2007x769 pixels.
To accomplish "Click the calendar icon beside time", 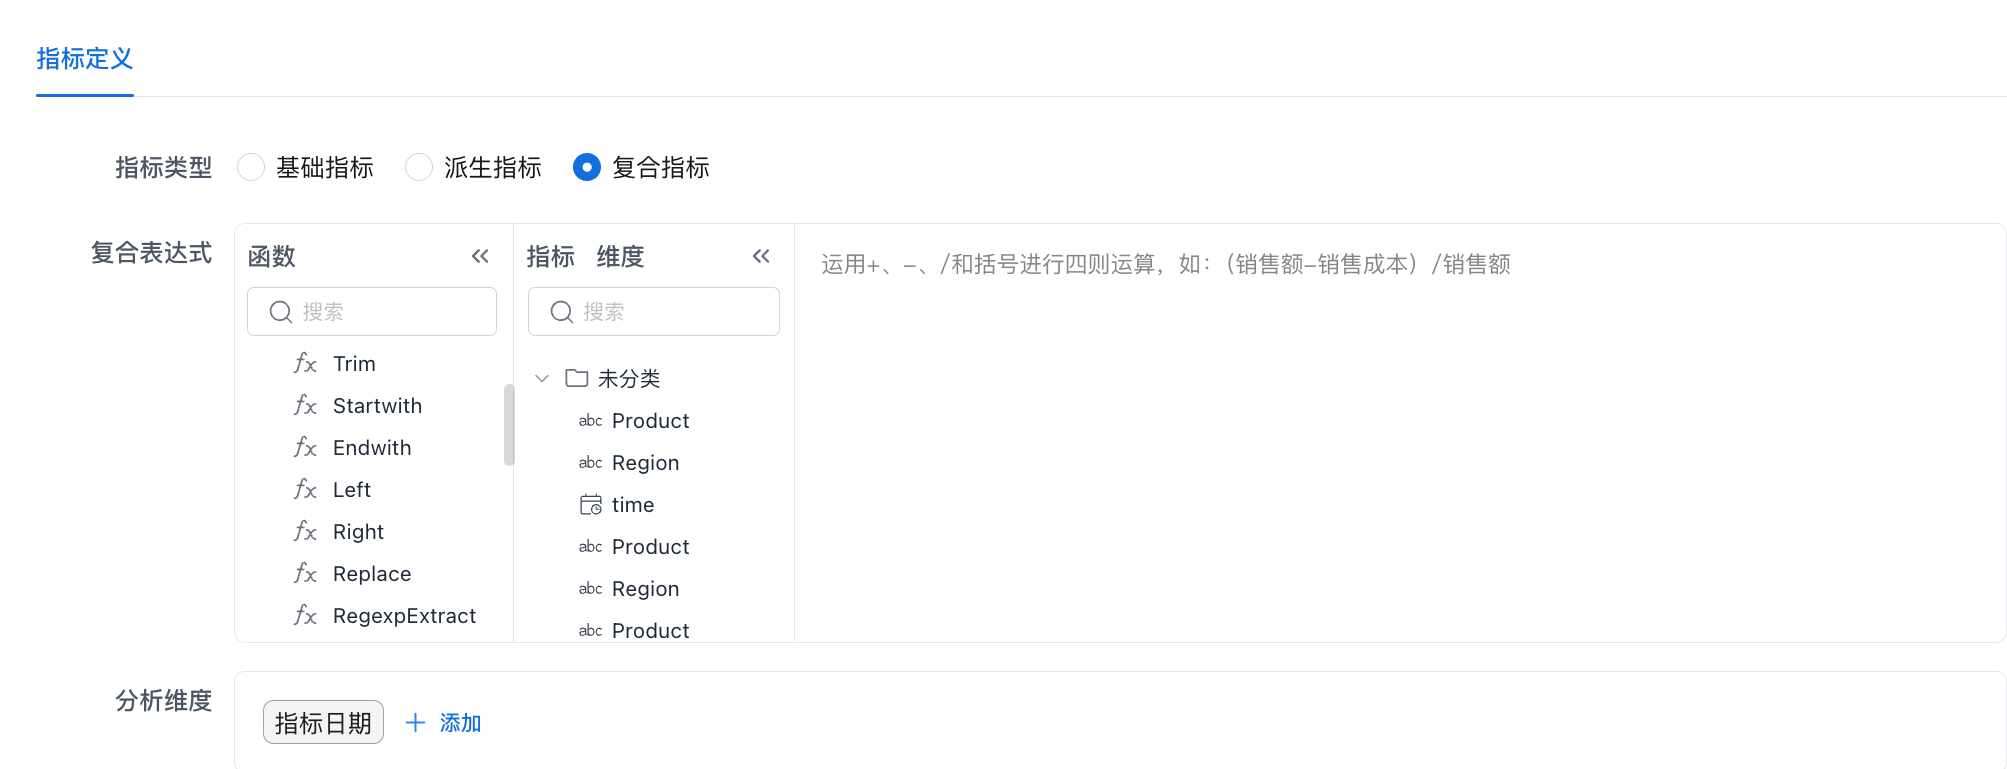I will (591, 505).
